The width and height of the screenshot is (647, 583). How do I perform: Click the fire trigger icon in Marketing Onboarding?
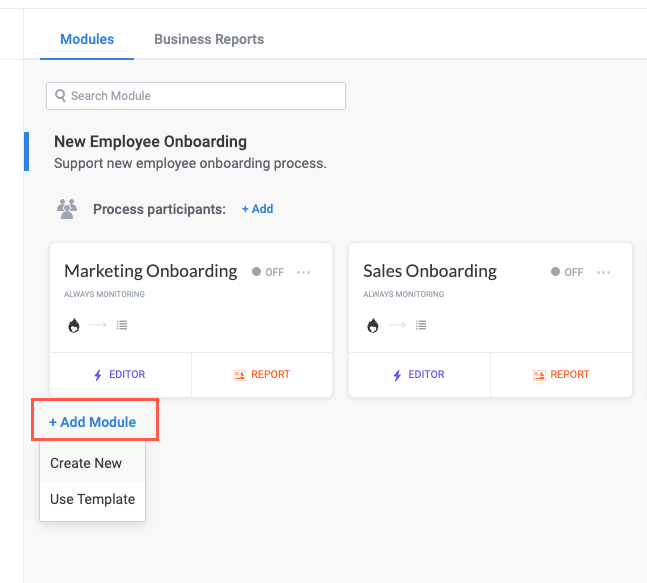pos(73,325)
